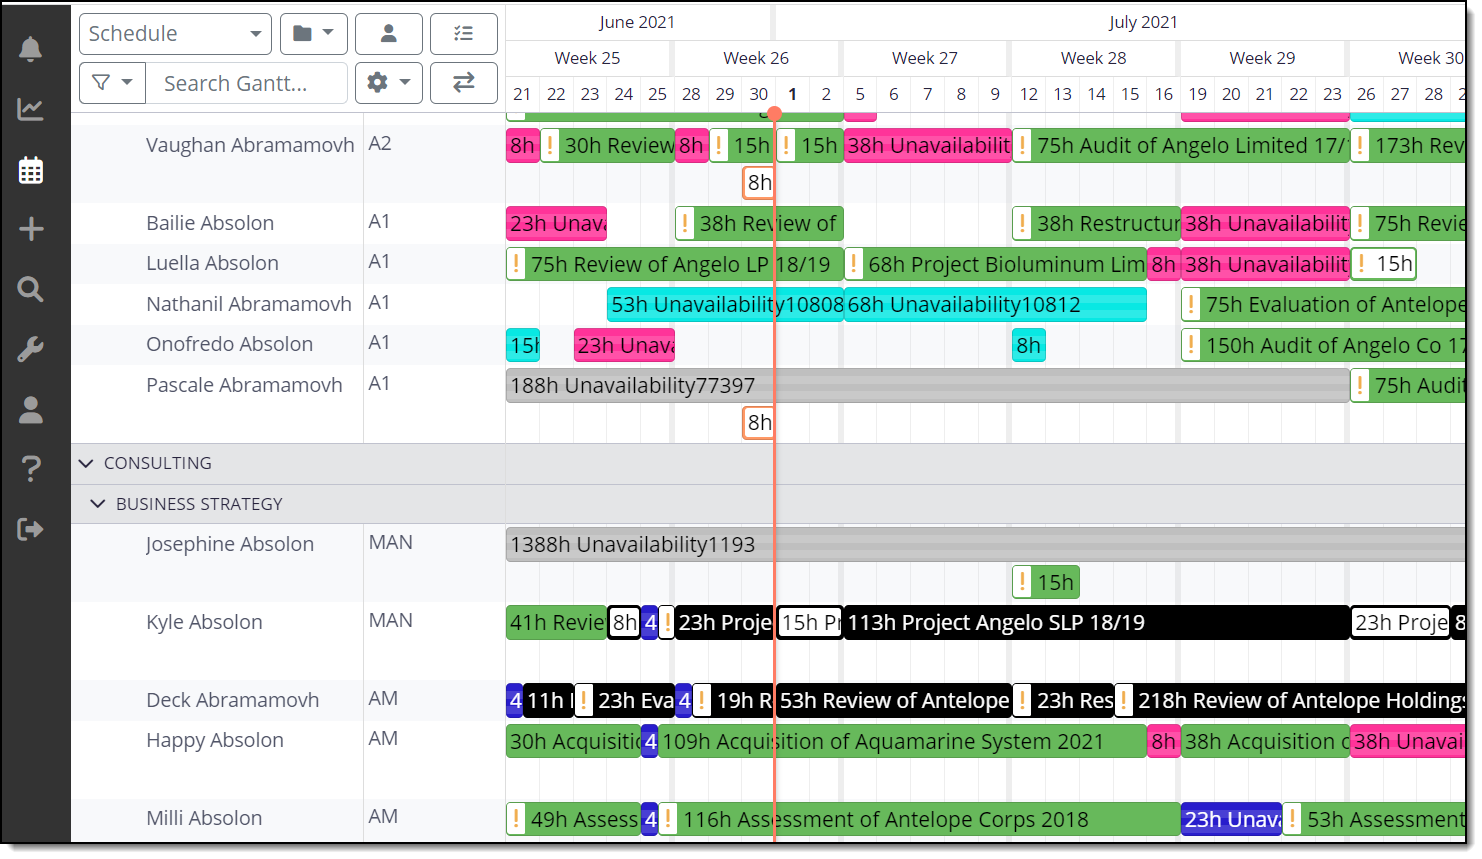1482x859 pixels.
Task: Open 75h Evaluation of Antelope task
Action: pos(1323,305)
